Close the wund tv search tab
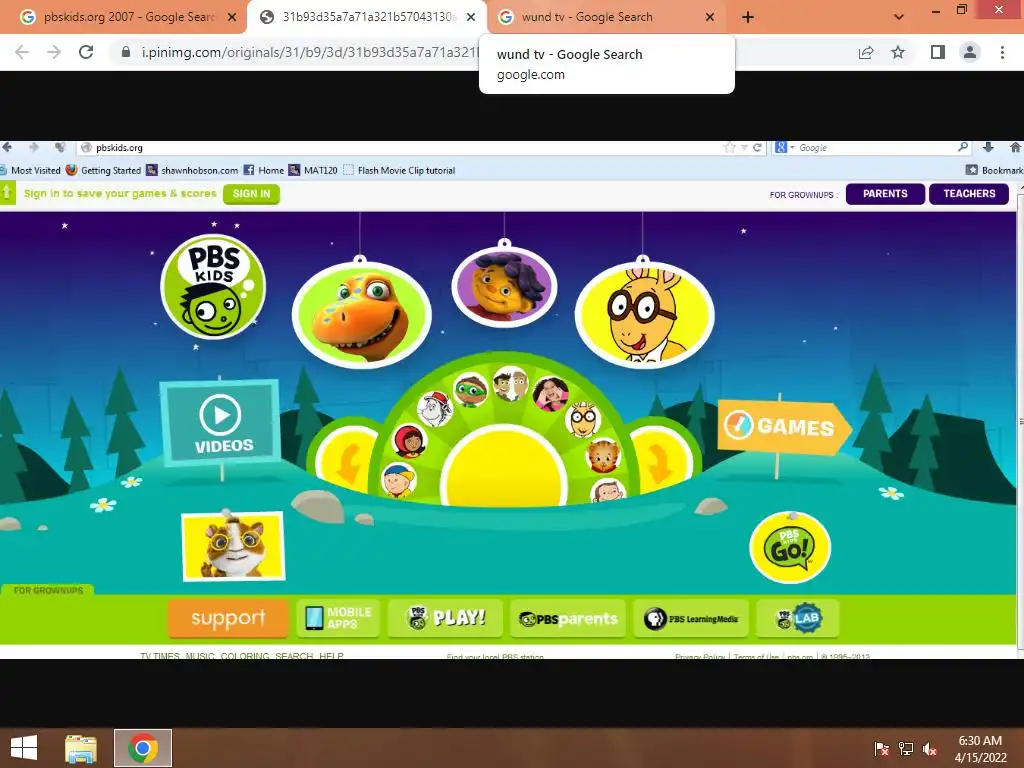Image resolution: width=1024 pixels, height=768 pixels. coord(710,18)
